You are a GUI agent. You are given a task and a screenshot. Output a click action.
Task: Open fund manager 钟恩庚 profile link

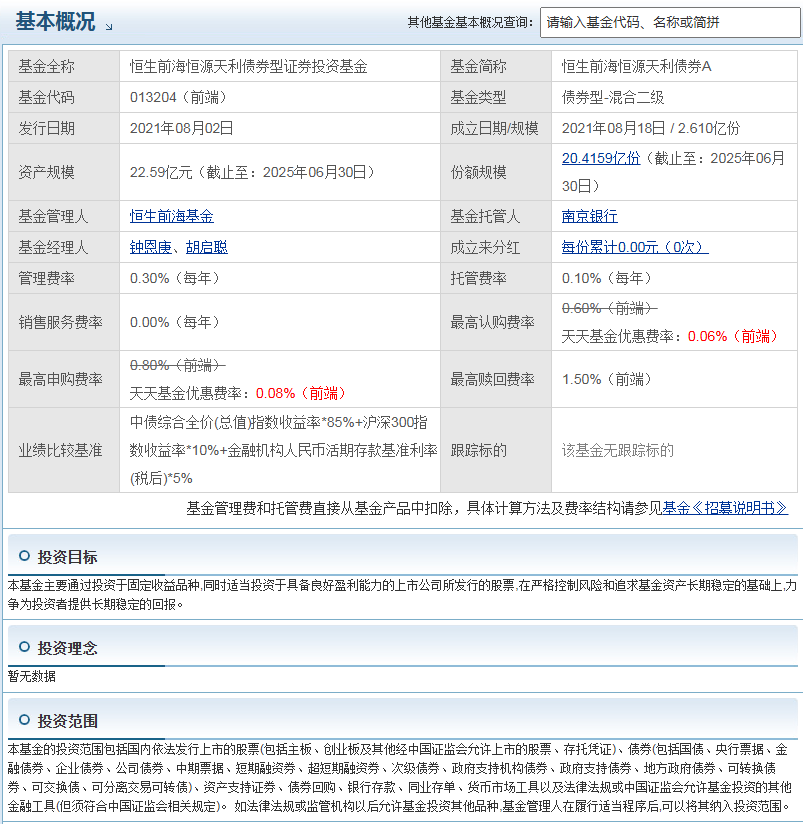[151, 247]
